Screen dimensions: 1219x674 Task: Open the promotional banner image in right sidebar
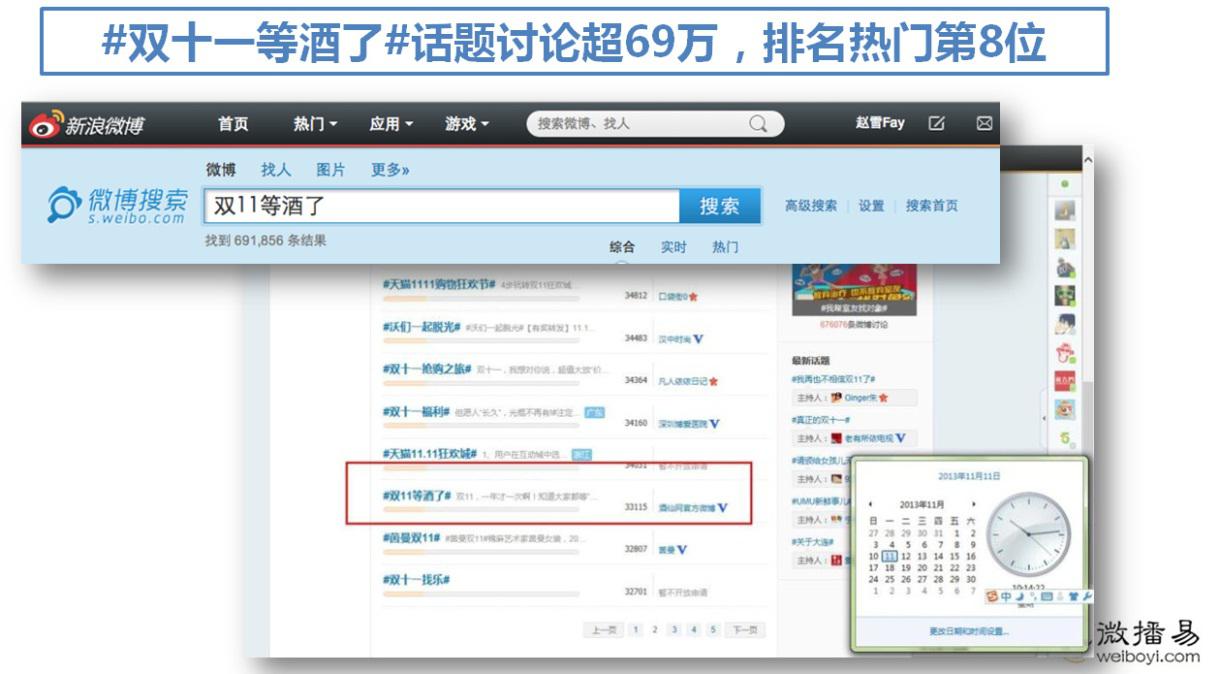855,289
